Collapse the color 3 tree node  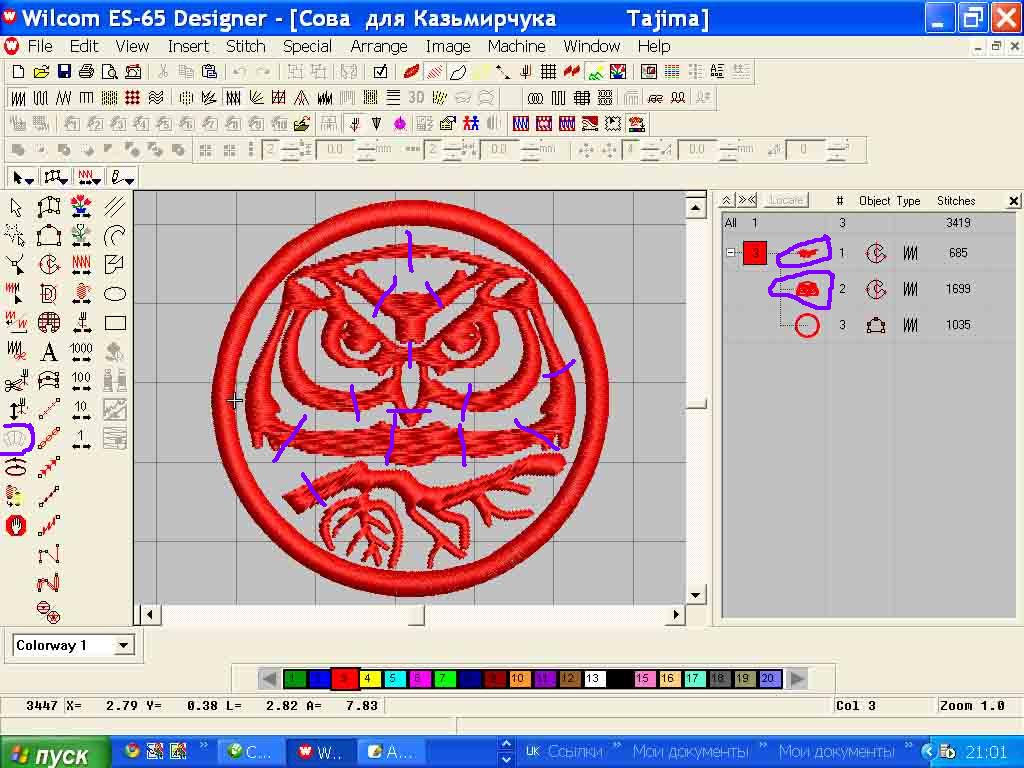pos(731,253)
